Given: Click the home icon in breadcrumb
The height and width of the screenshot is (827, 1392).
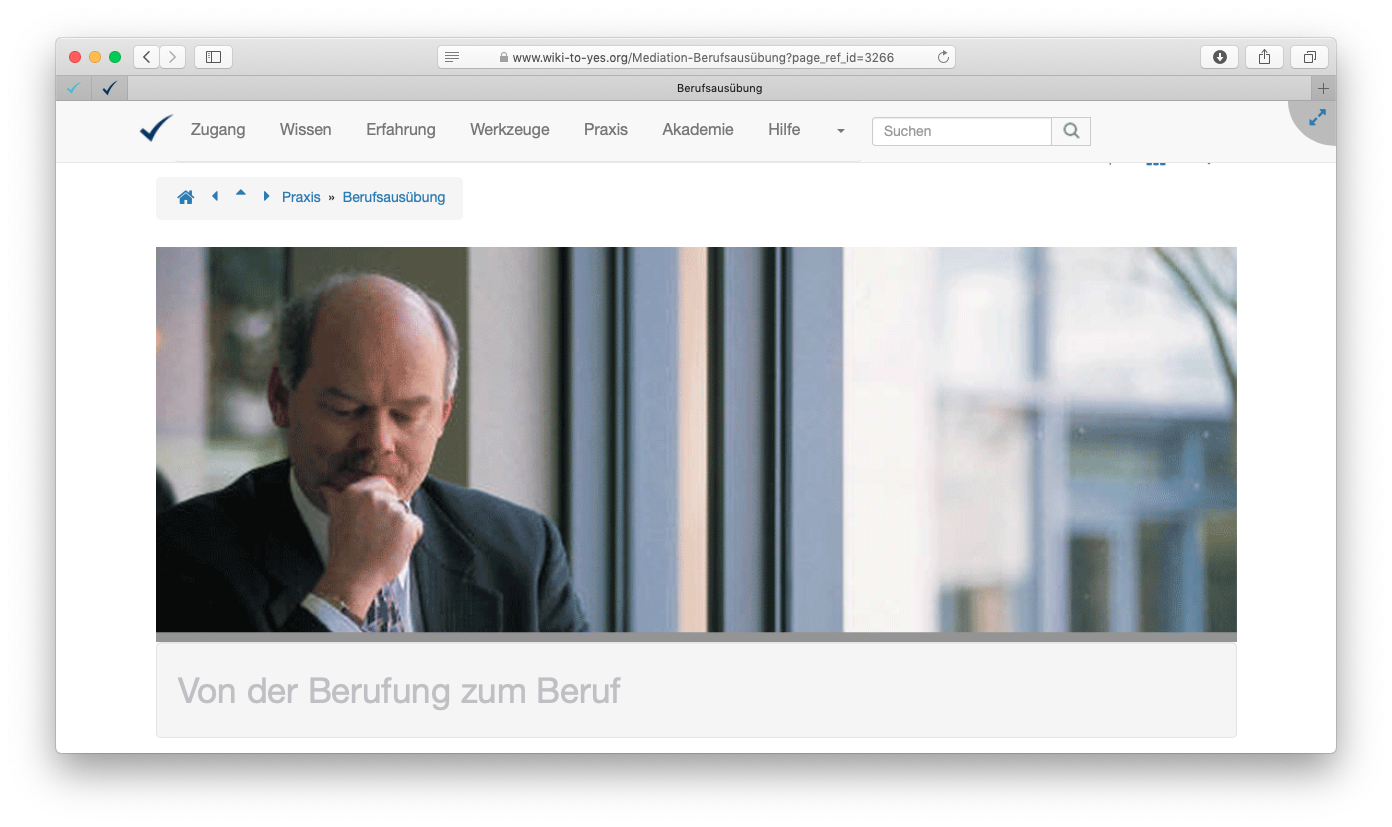Looking at the screenshot, I should pos(185,198).
